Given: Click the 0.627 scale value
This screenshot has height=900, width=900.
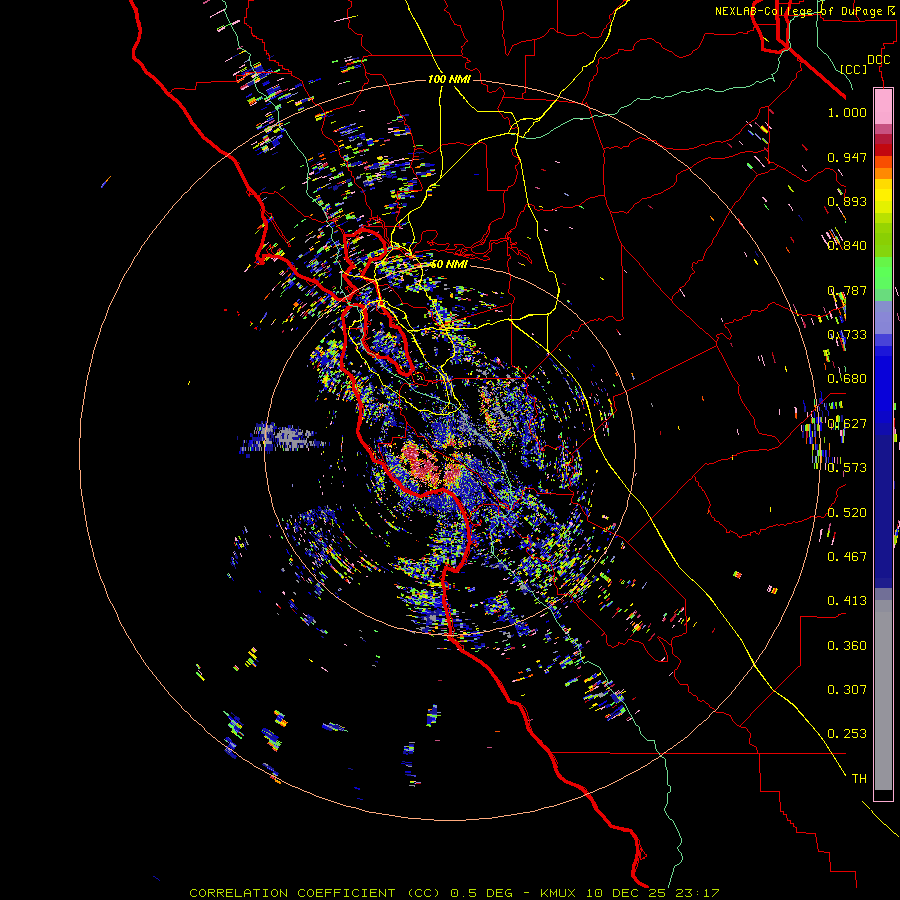Looking at the screenshot, I should (847, 424).
